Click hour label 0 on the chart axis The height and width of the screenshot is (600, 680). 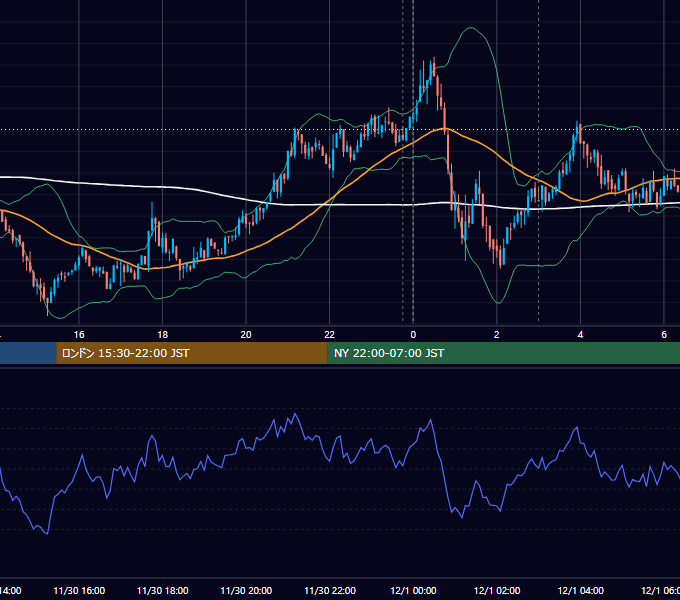pyautogui.click(x=413, y=335)
